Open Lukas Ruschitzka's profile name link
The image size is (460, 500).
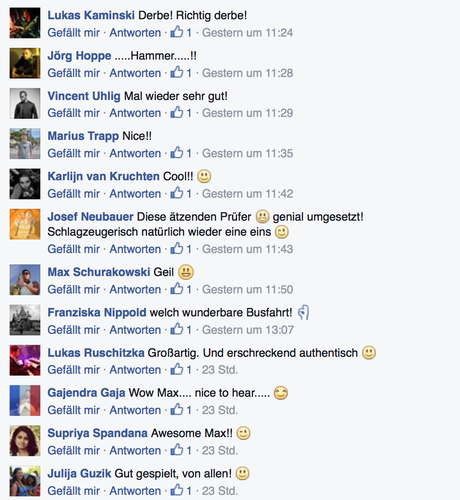pyautogui.click(x=96, y=353)
